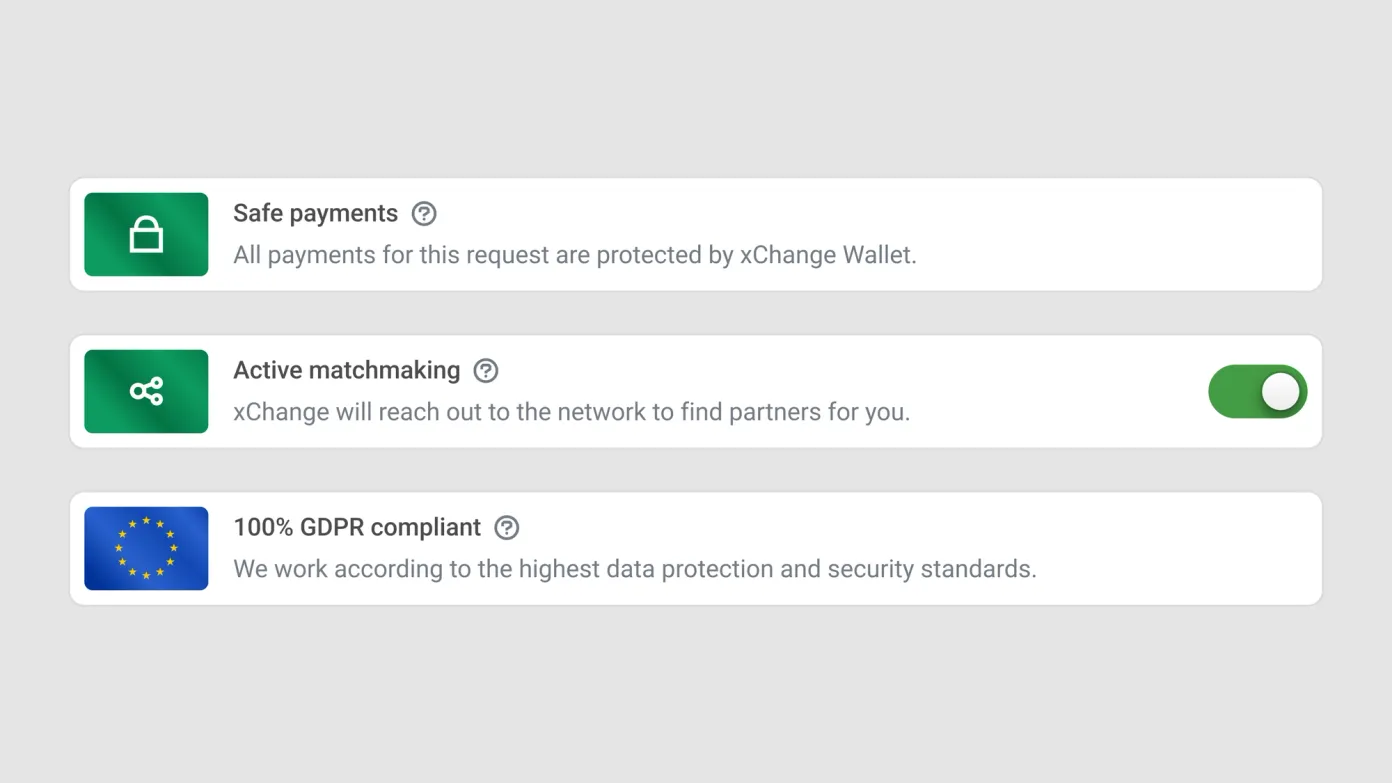Click empty area of the GDPR card
The height and width of the screenshot is (783, 1392).
(x=1180, y=548)
